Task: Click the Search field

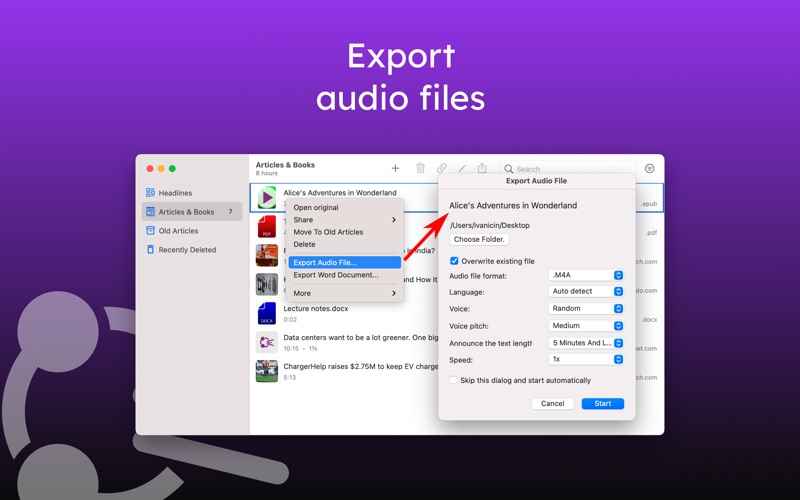Action: (568, 168)
